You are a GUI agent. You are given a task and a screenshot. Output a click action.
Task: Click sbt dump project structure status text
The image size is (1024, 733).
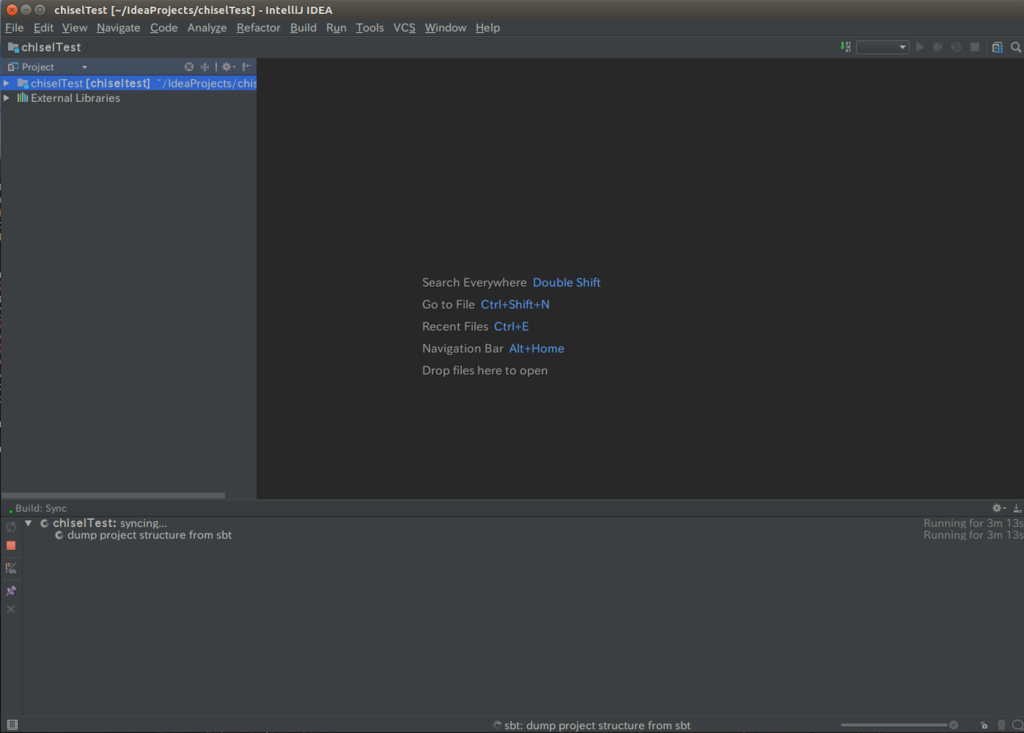coord(597,725)
